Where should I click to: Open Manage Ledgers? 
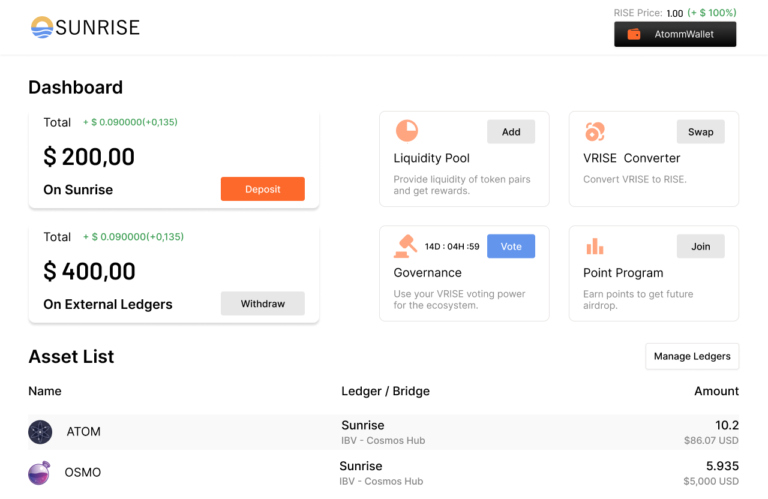[x=692, y=356]
